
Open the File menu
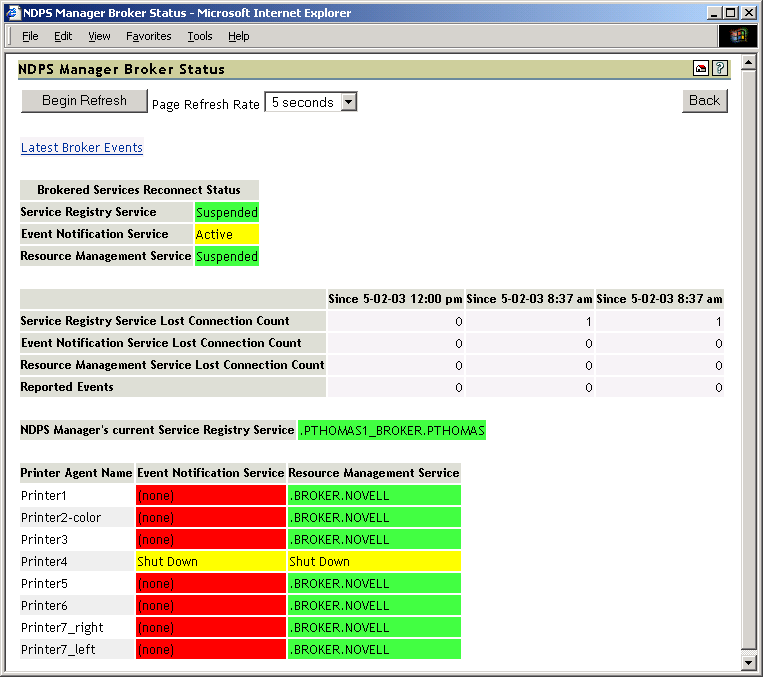tap(30, 36)
